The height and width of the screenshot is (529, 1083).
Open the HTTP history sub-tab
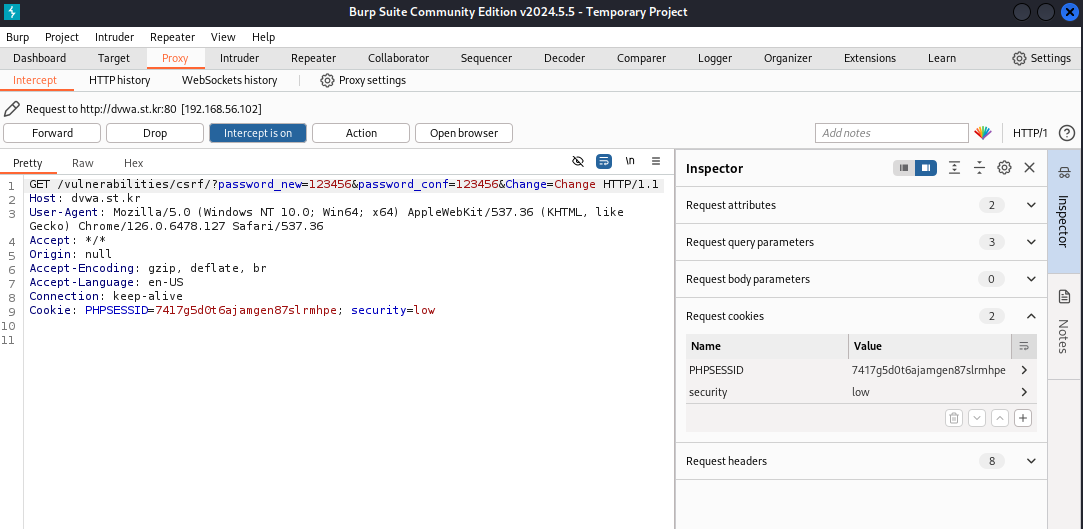point(119,80)
